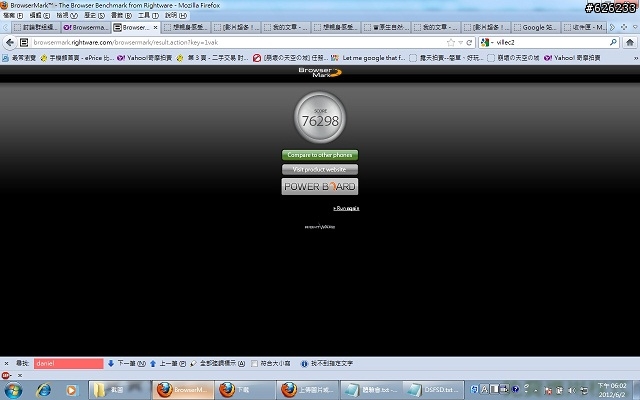Click the find field containing 'daniel'
The width and height of the screenshot is (640, 400).
pos(69,363)
